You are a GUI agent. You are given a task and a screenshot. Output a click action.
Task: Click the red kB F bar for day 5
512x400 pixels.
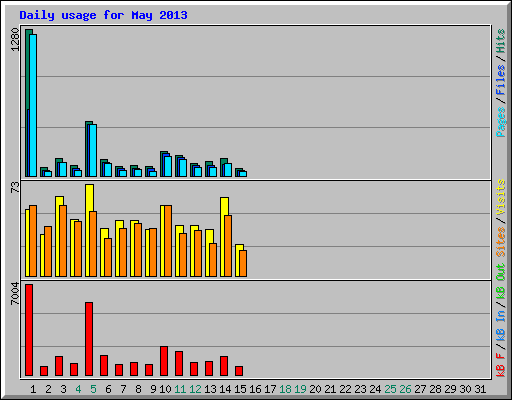[x=89, y=339]
